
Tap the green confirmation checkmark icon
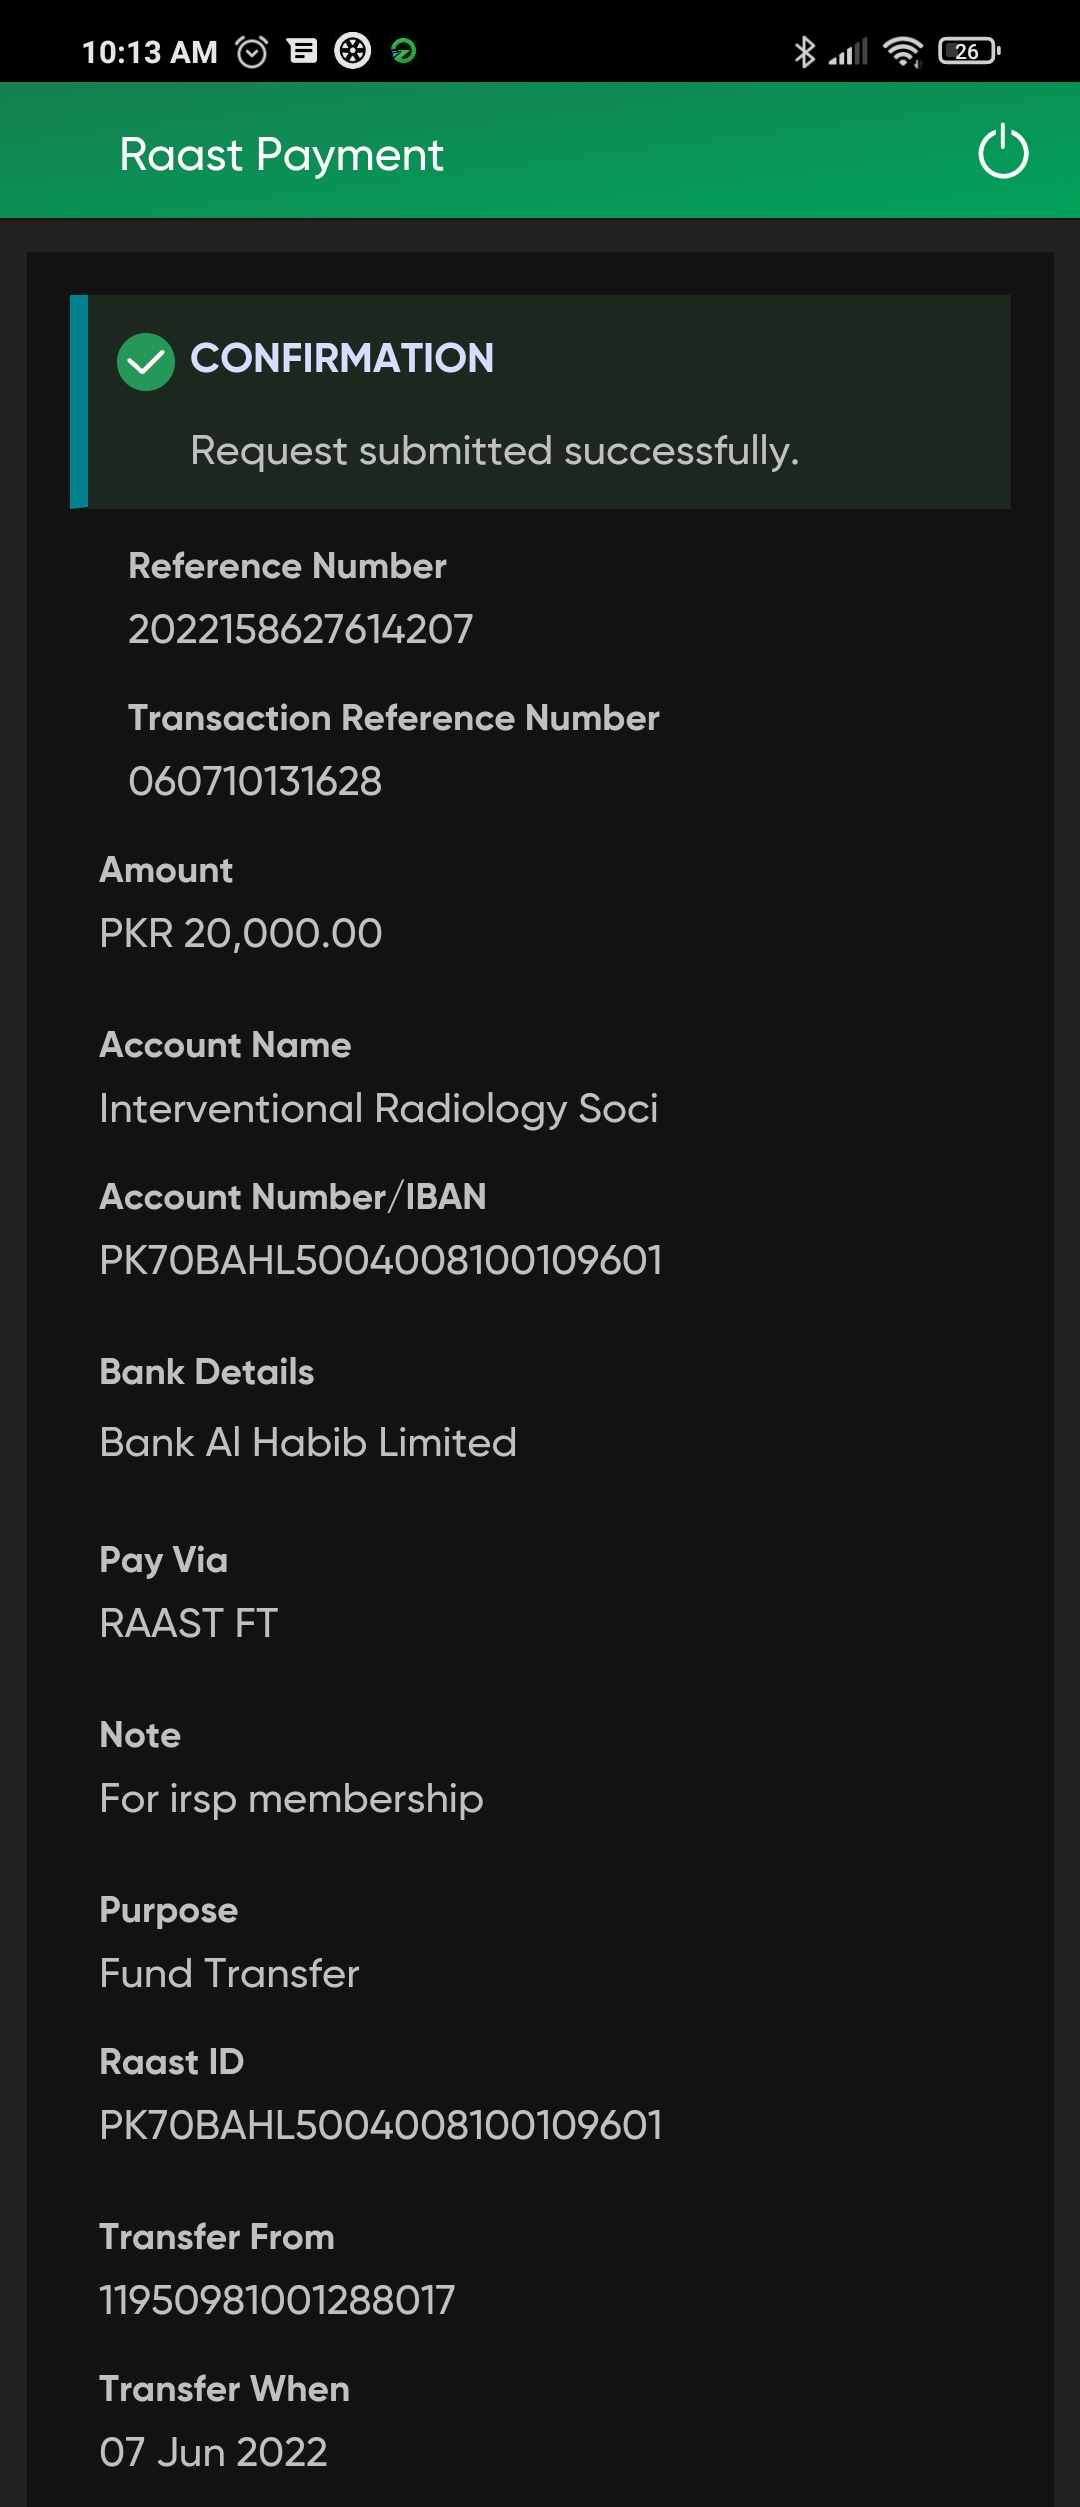146,361
